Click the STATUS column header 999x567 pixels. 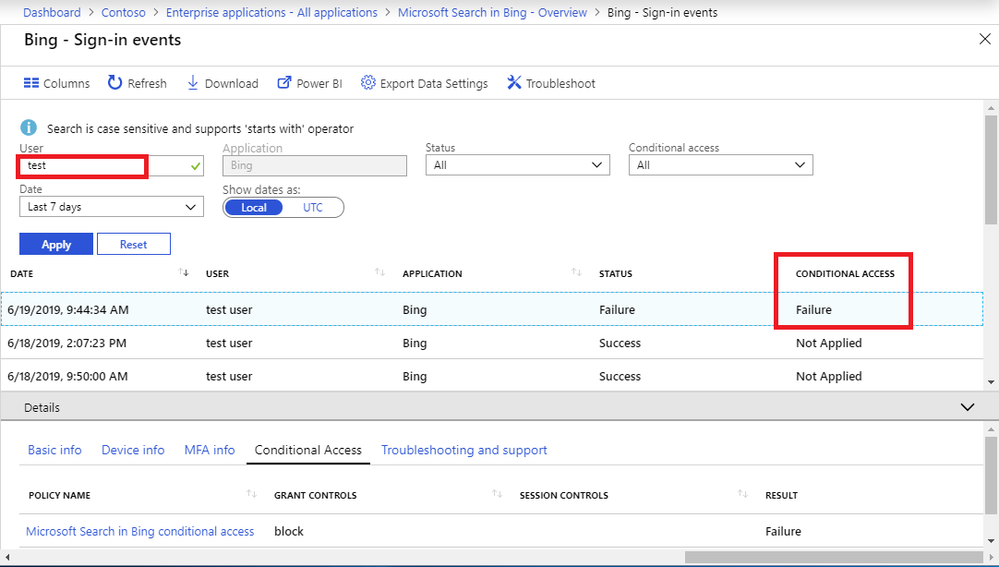point(615,273)
